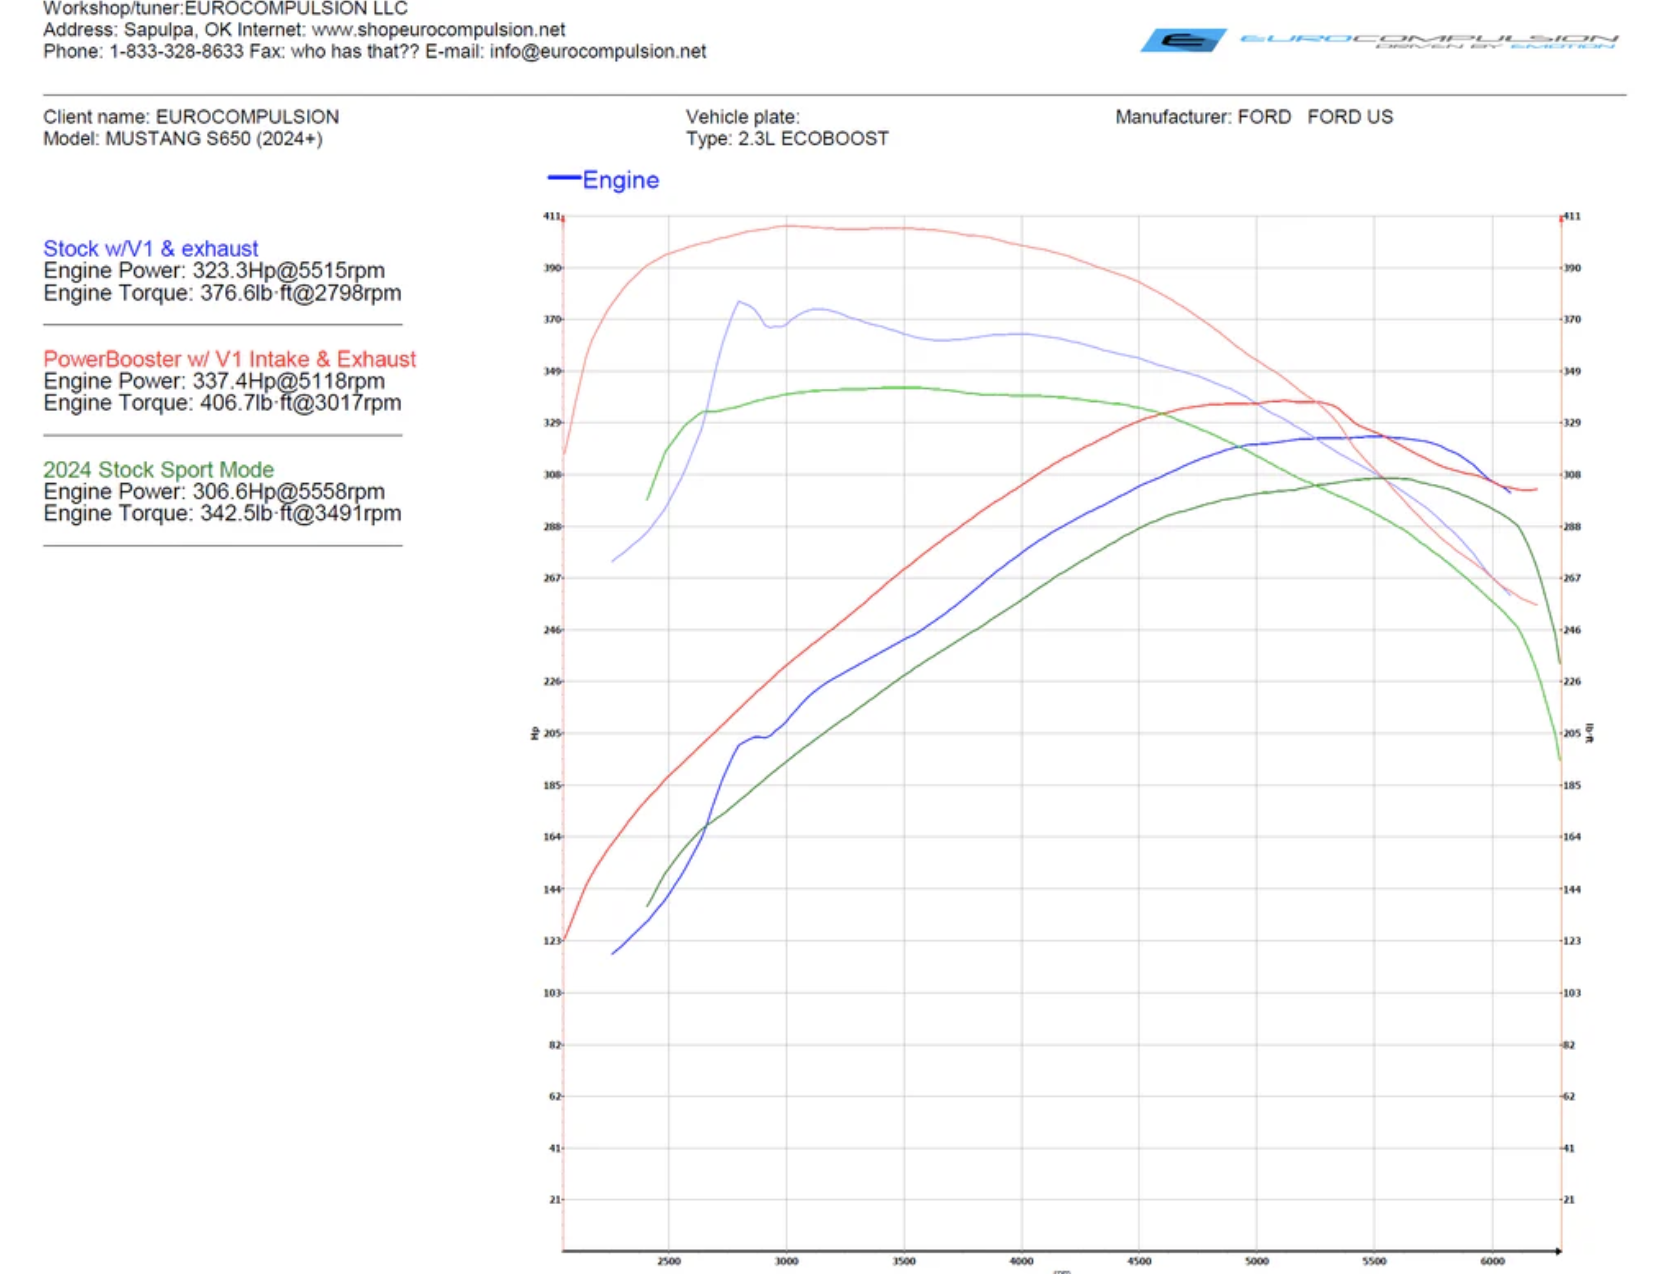Click the info@eurocompulsion.net email address
The height and width of the screenshot is (1274, 1668).
click(x=597, y=52)
